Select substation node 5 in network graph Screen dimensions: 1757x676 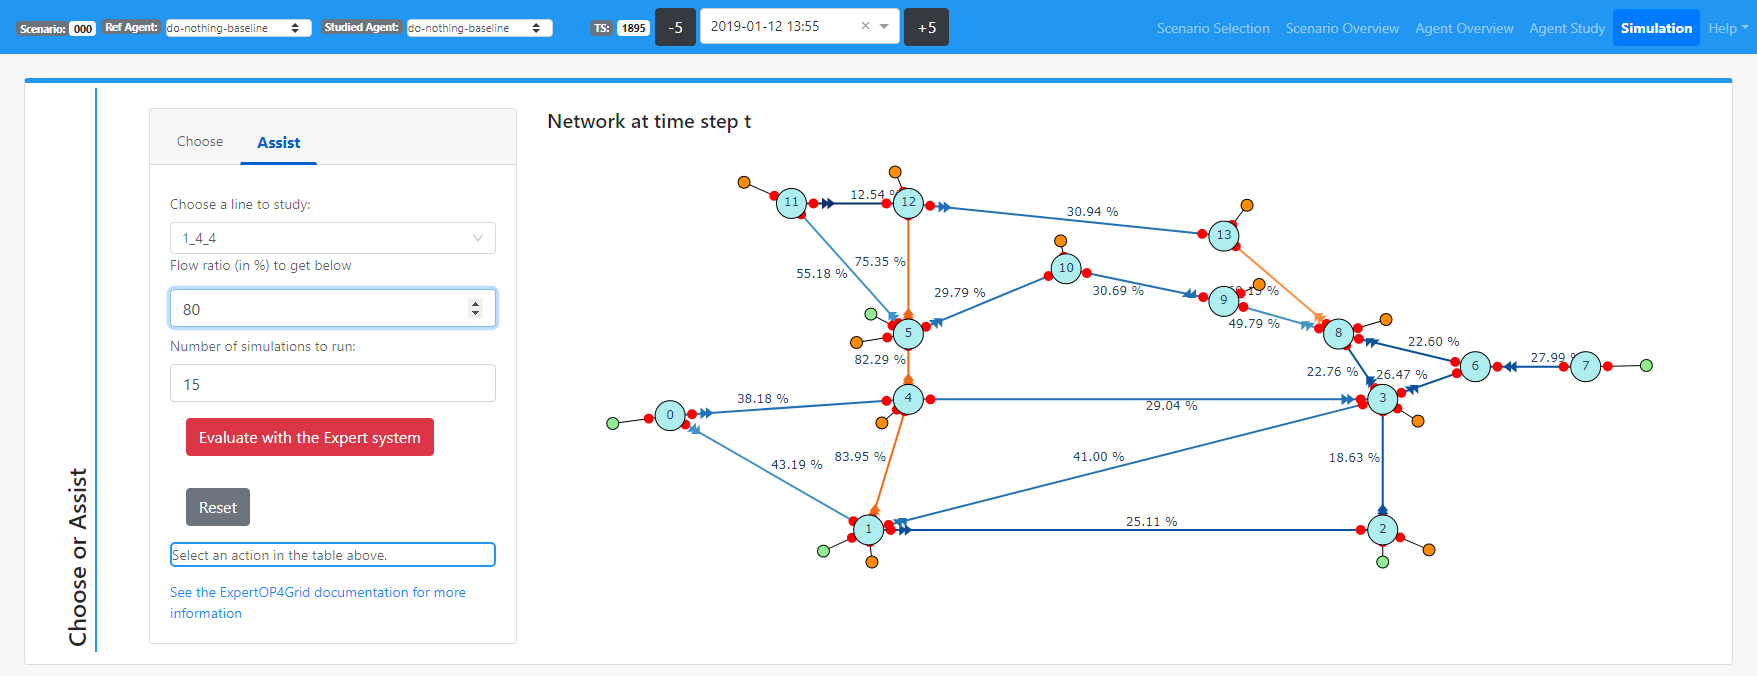(x=908, y=334)
